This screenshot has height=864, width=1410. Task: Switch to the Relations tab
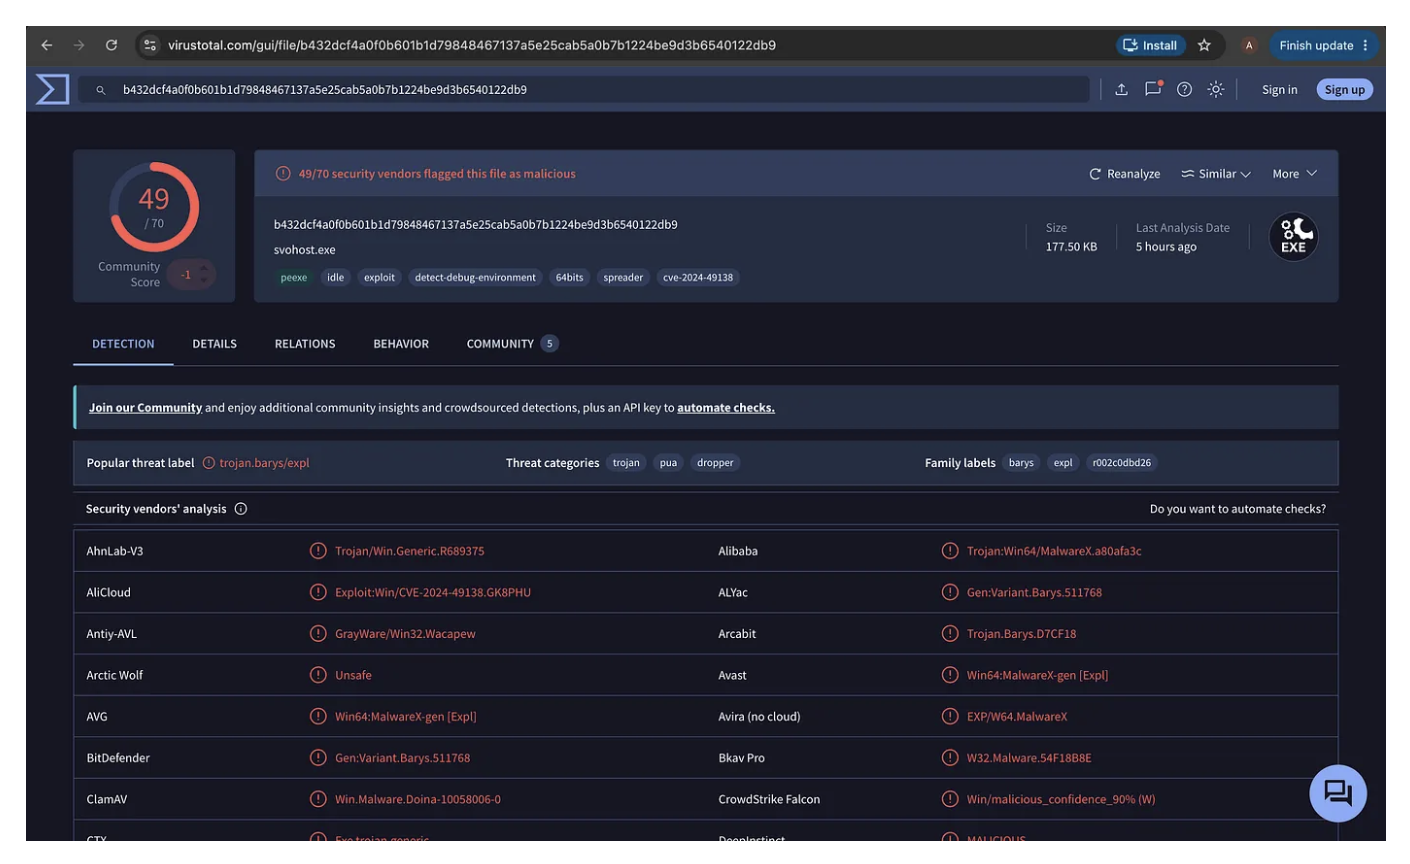tap(305, 344)
